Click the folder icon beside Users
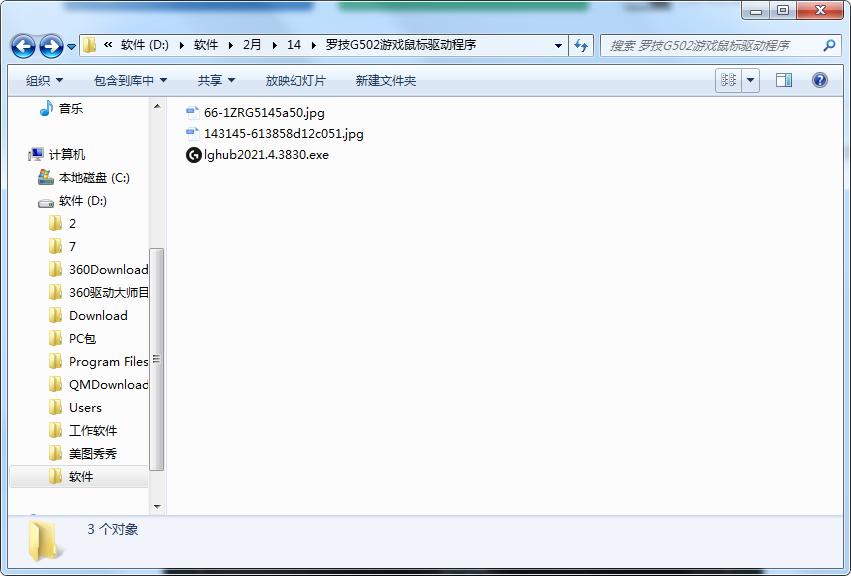Image resolution: width=851 pixels, height=576 pixels. [55, 407]
